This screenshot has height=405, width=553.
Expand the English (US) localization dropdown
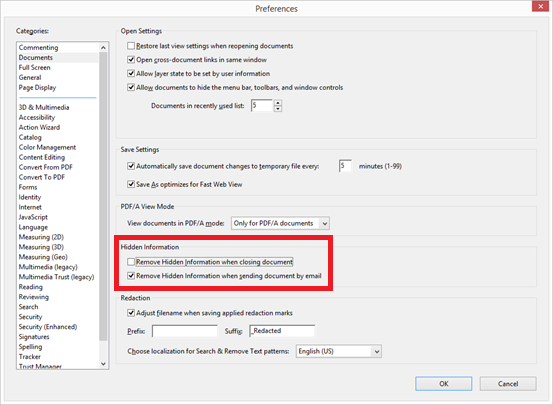click(x=339, y=351)
